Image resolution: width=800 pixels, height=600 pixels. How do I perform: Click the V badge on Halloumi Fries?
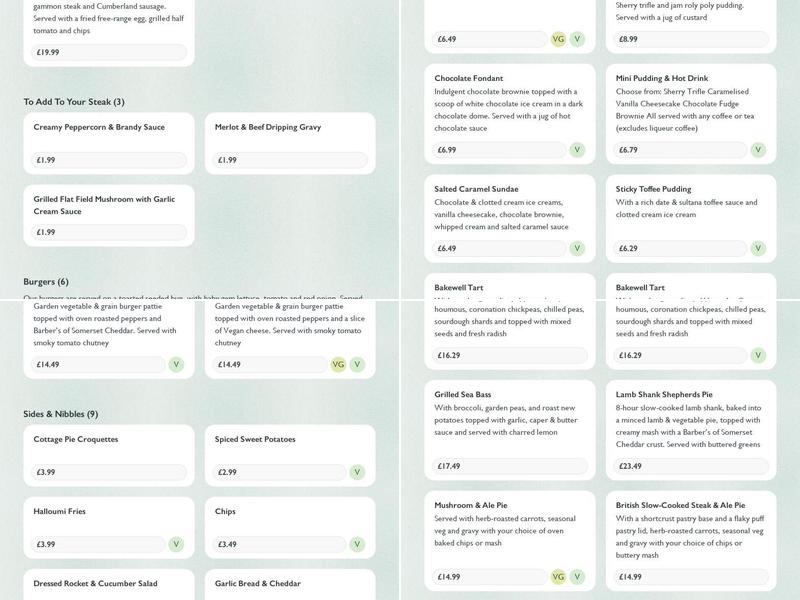(176, 545)
